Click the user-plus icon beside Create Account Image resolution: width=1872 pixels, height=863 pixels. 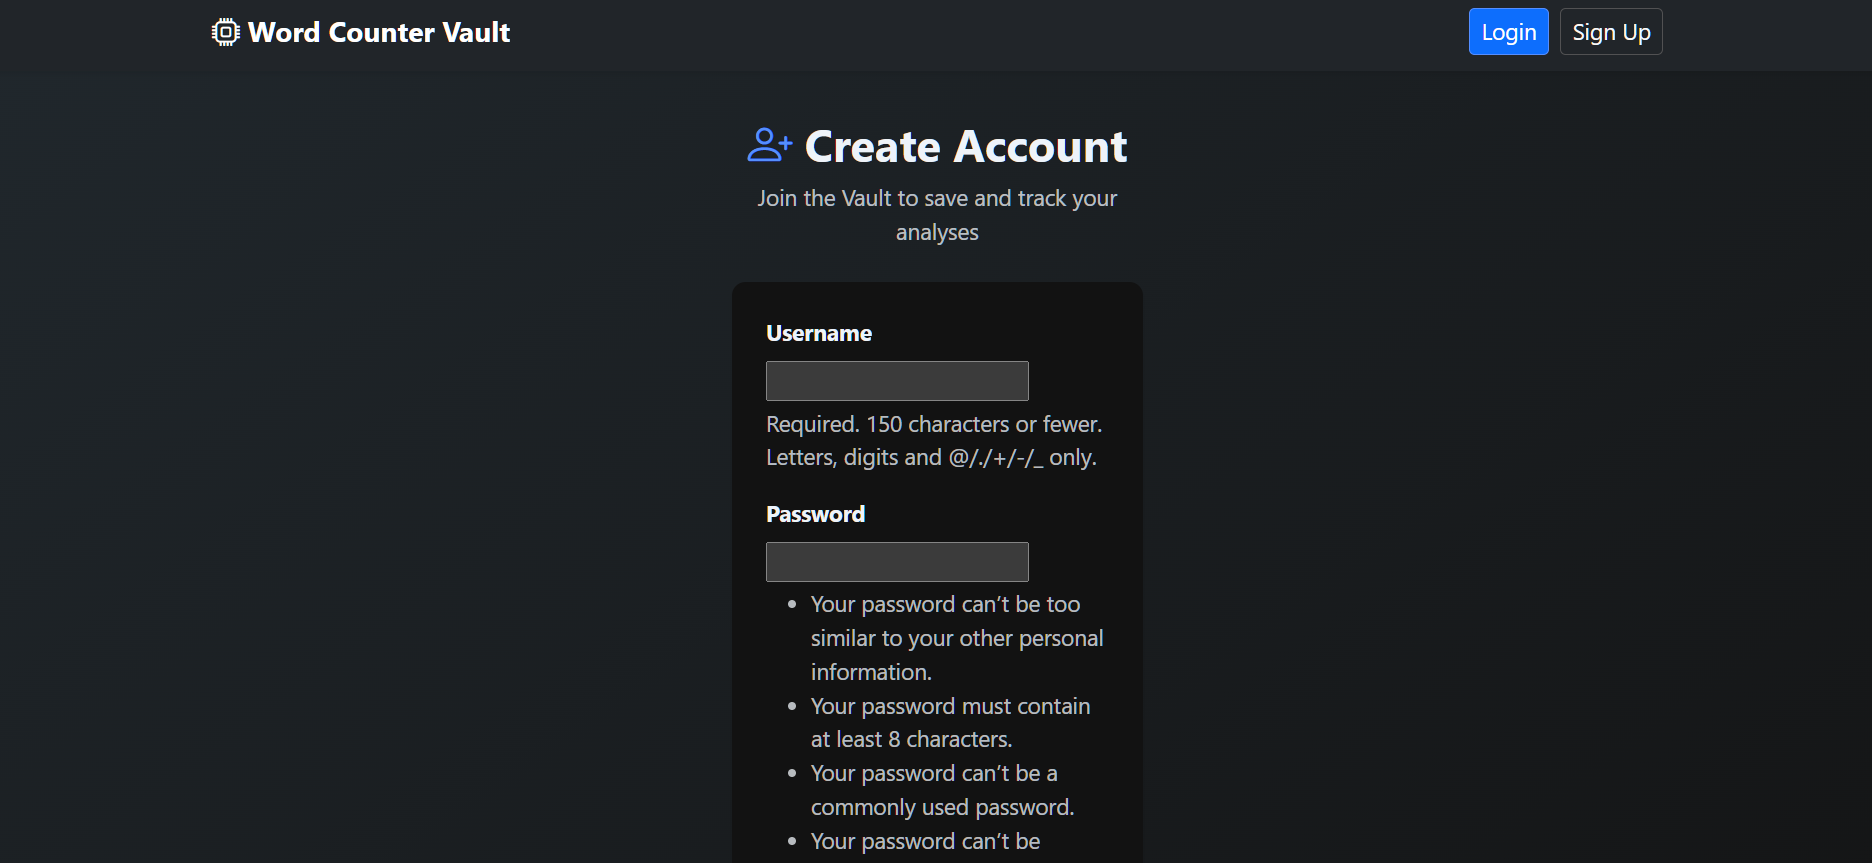coord(769,146)
